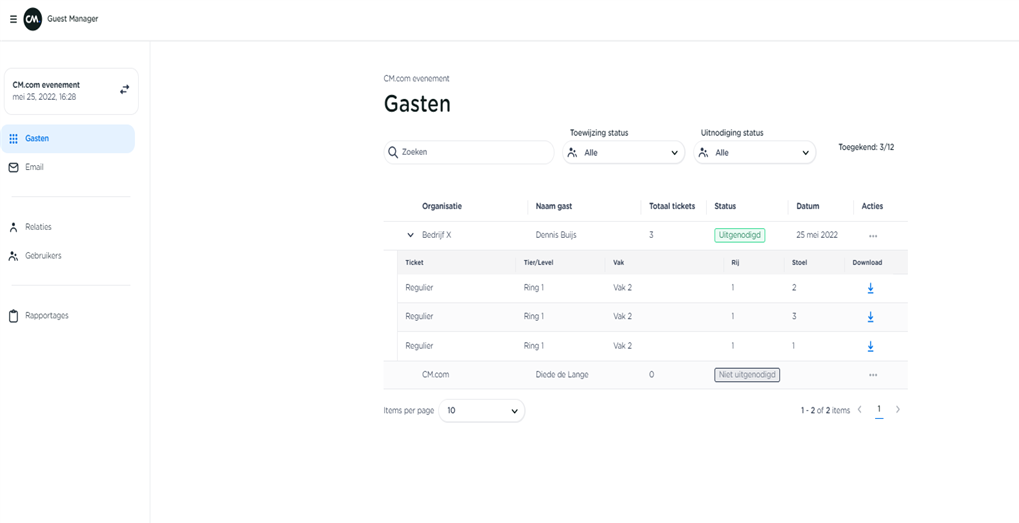Open actions menu for Dennis Buijs
Screen dimensions: 1019x523
pyautogui.click(x=872, y=235)
